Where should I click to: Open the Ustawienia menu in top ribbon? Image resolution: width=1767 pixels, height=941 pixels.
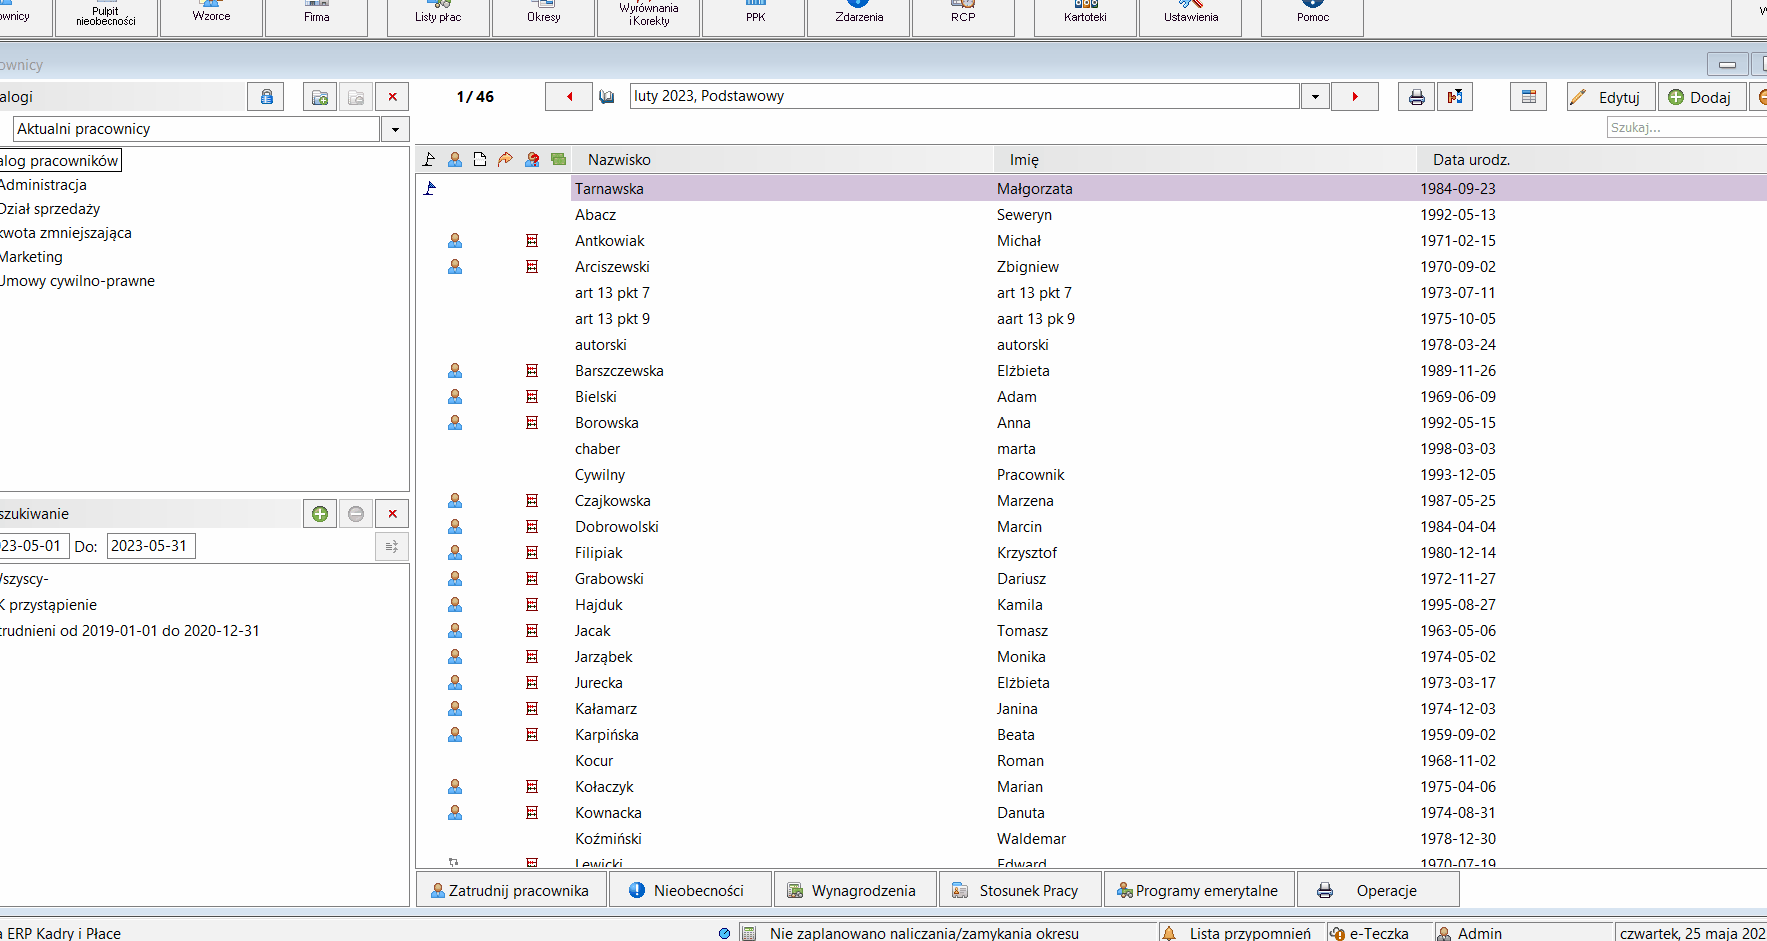1191,17
